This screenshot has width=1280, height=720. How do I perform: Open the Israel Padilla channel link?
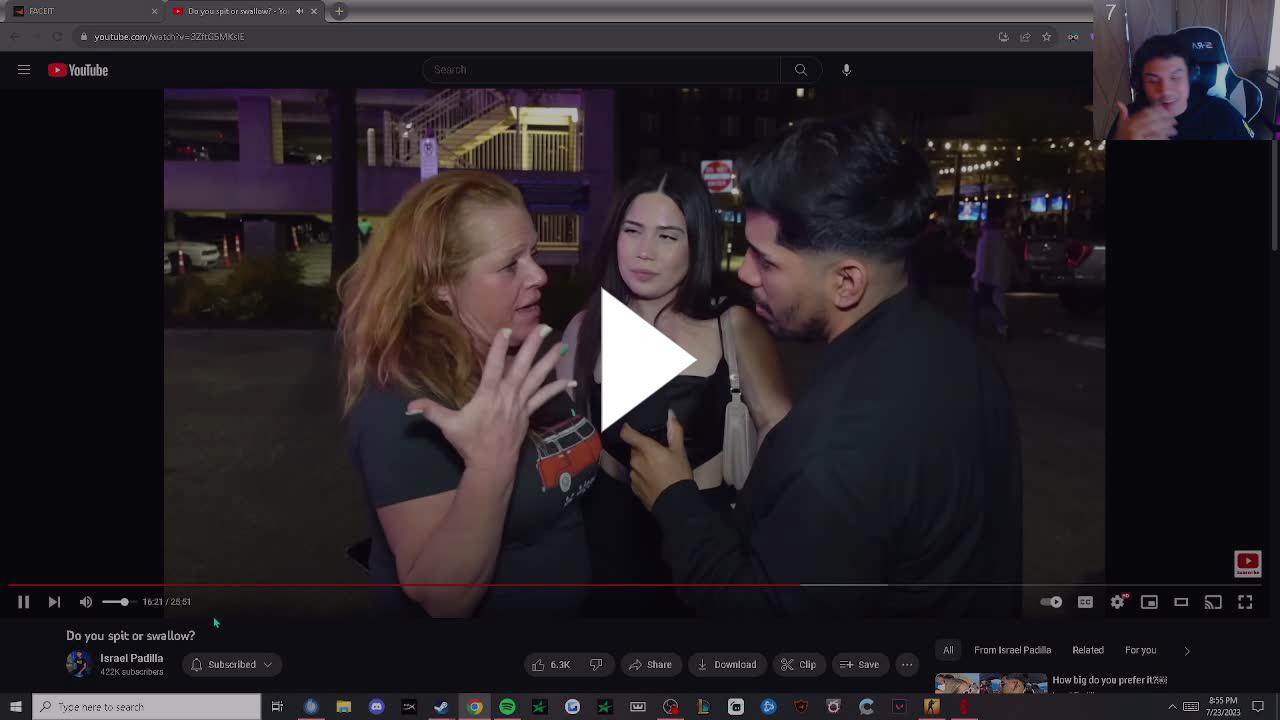(131, 658)
